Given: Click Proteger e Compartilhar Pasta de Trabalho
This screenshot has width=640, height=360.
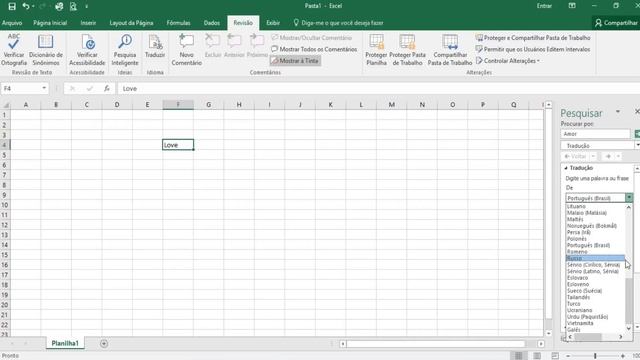Looking at the screenshot, I should click(533, 38).
